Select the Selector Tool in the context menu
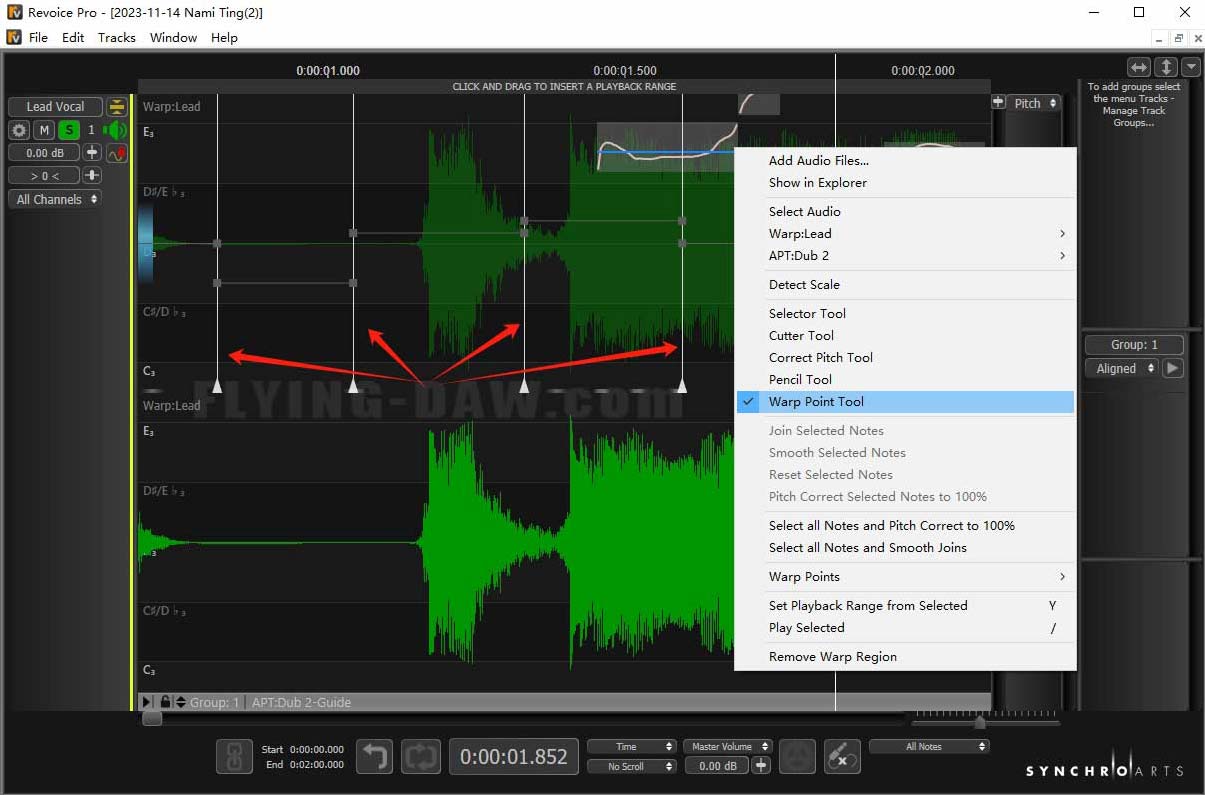Image resolution: width=1205 pixels, height=795 pixels. coord(905,314)
